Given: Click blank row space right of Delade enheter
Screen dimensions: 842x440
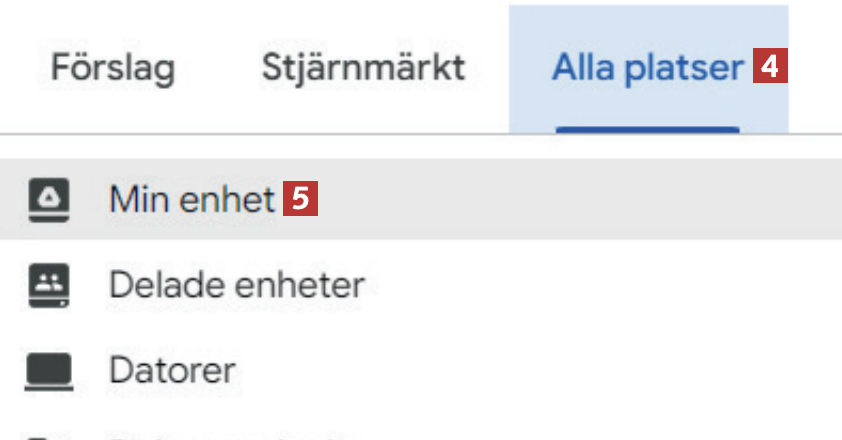Looking at the screenshot, I should [x=600, y=287].
